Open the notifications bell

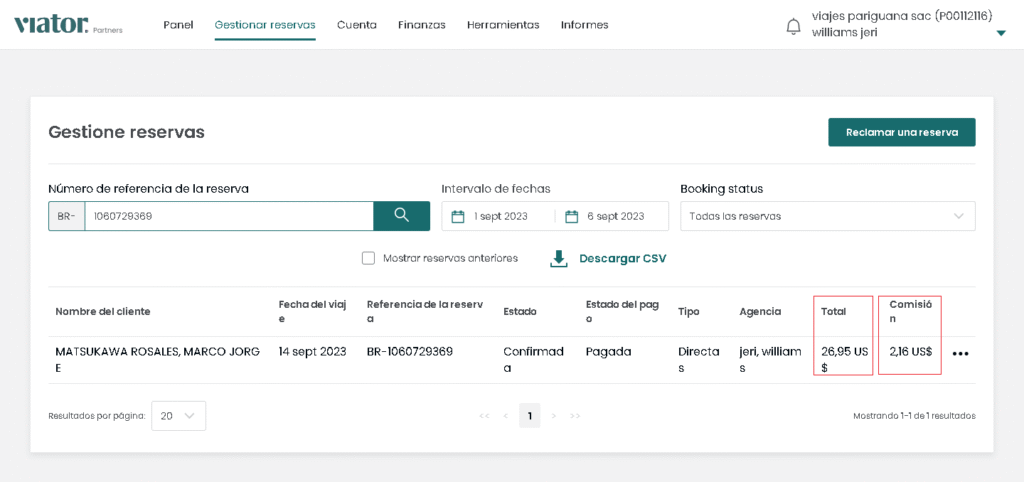[x=793, y=26]
